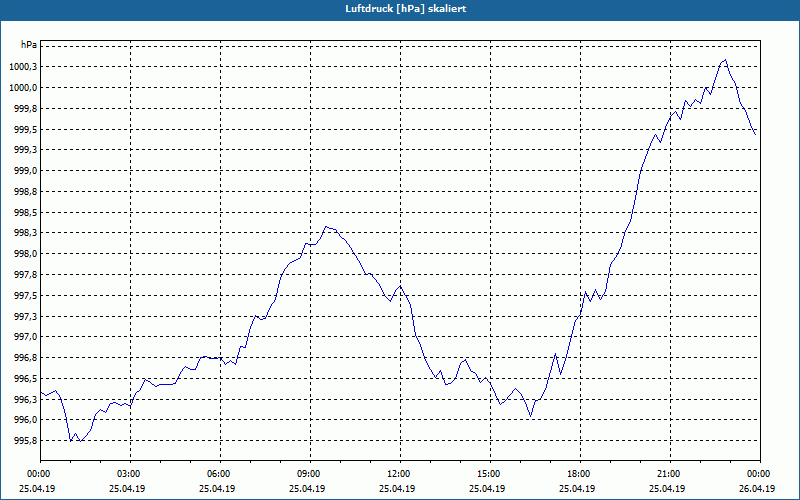This screenshot has height=500, width=800.
Task: Click the 21:00 x-axis label
Action: 670,474
